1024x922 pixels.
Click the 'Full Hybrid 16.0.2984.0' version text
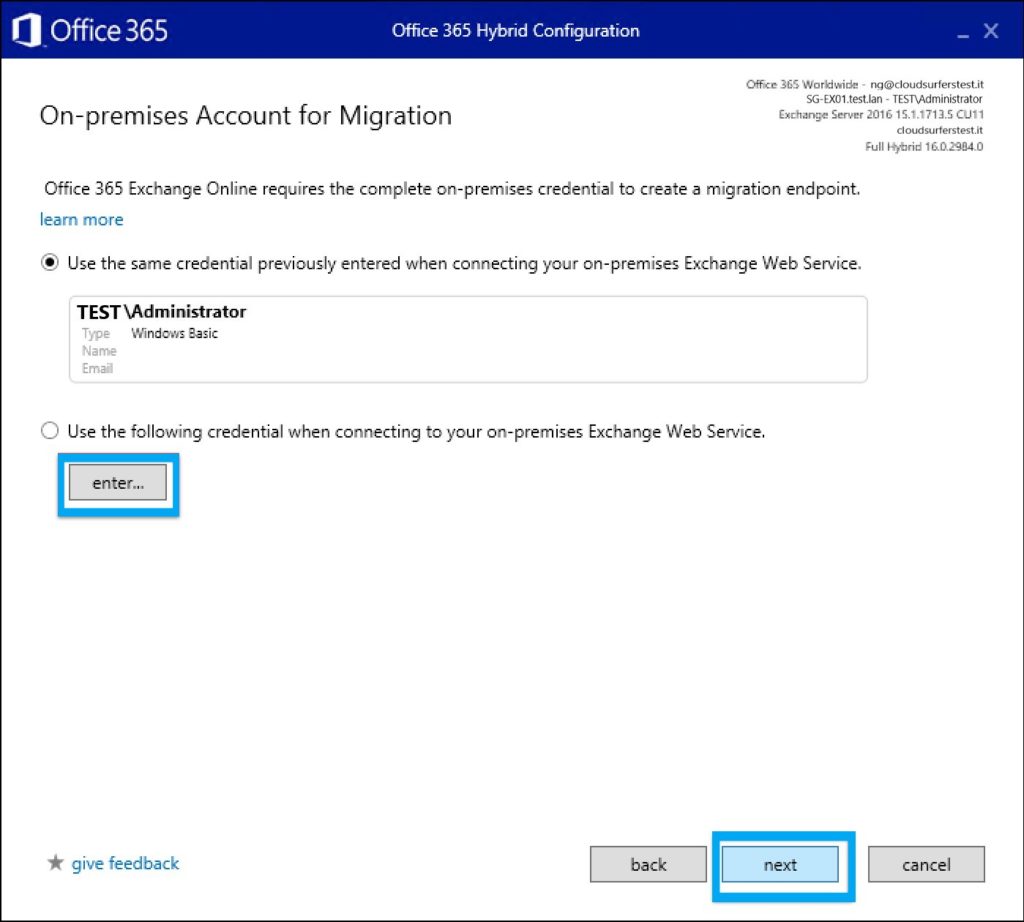[x=924, y=146]
